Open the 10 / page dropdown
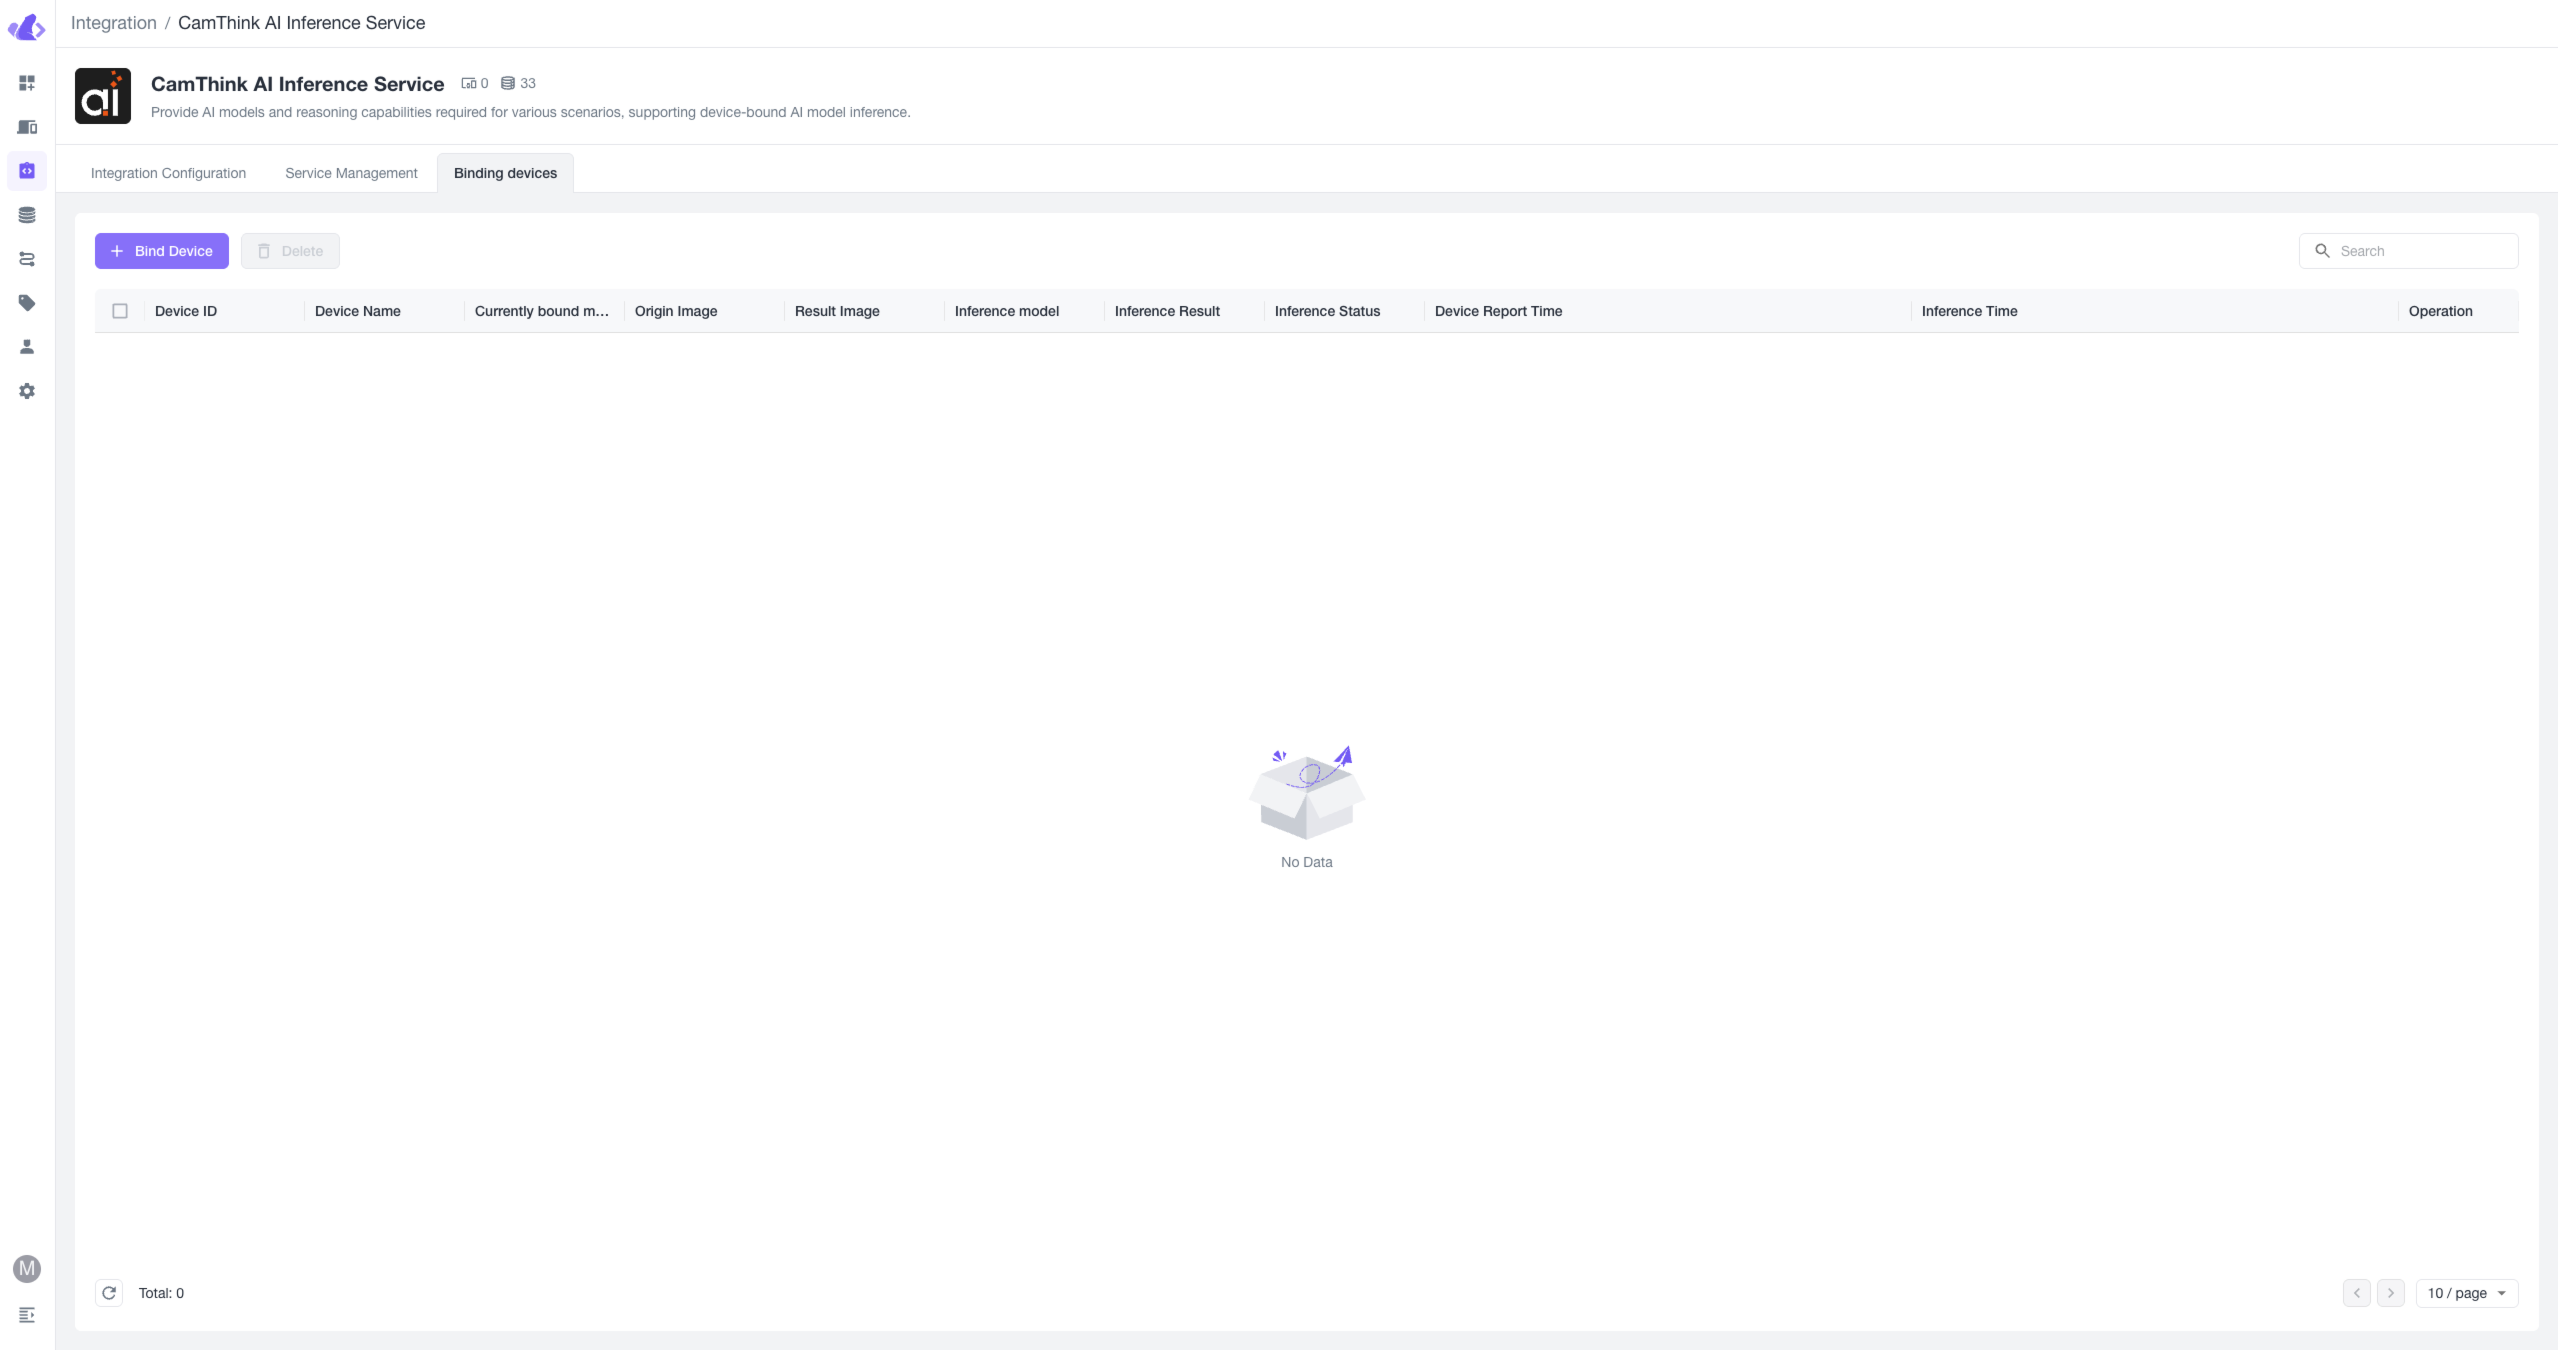 point(2465,1292)
